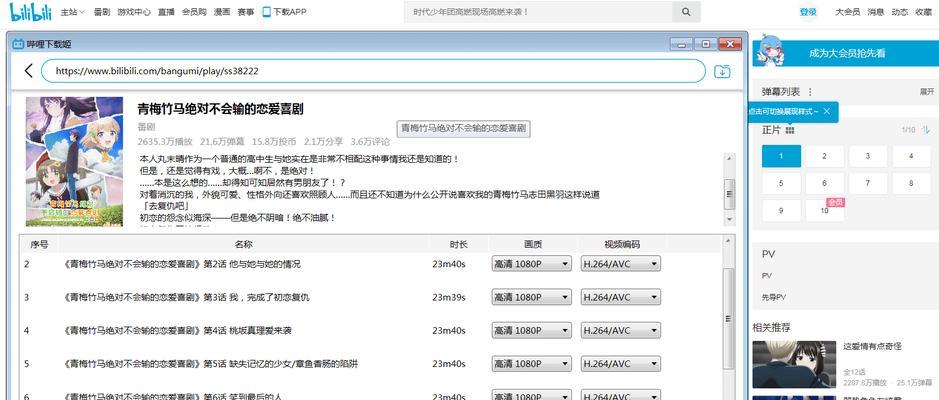Click the 下载APP link
The height and width of the screenshot is (400, 939).
point(290,11)
